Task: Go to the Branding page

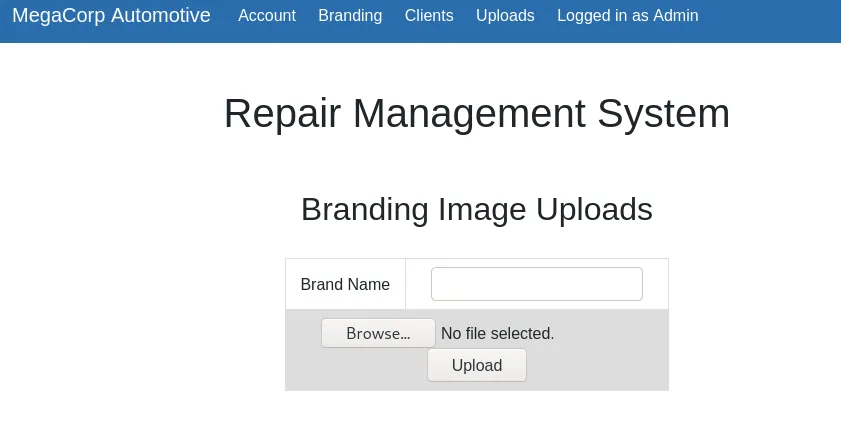Action: tap(350, 16)
